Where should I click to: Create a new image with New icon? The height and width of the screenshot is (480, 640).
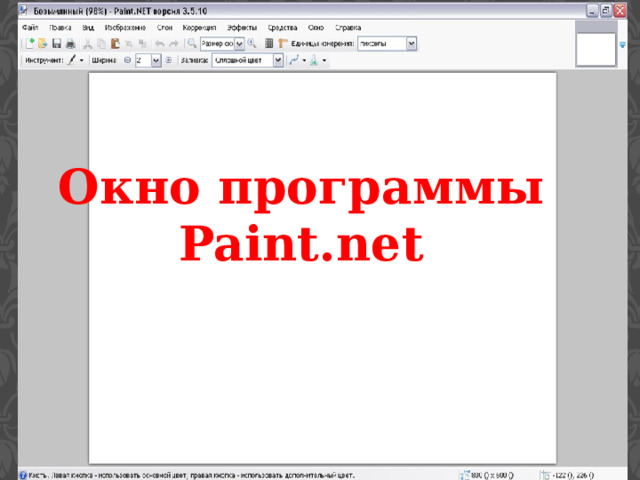pos(29,44)
